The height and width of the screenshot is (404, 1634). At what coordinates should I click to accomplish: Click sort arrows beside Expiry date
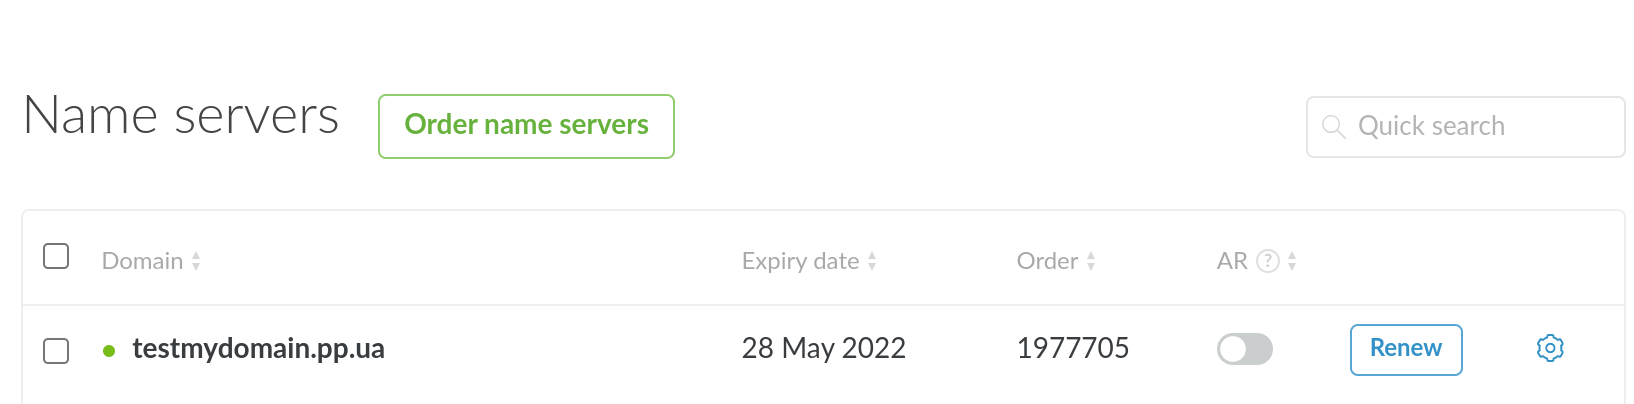click(872, 261)
